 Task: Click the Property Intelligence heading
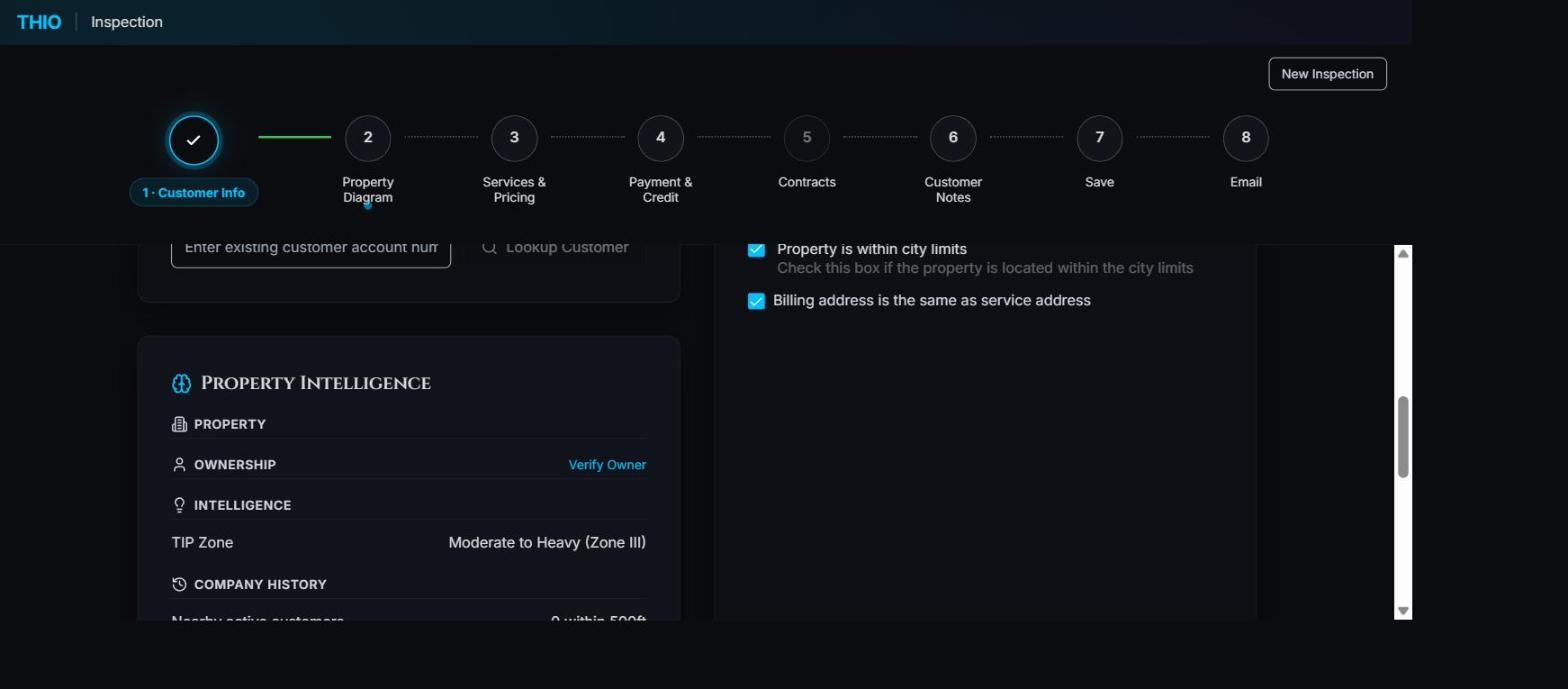pos(316,383)
